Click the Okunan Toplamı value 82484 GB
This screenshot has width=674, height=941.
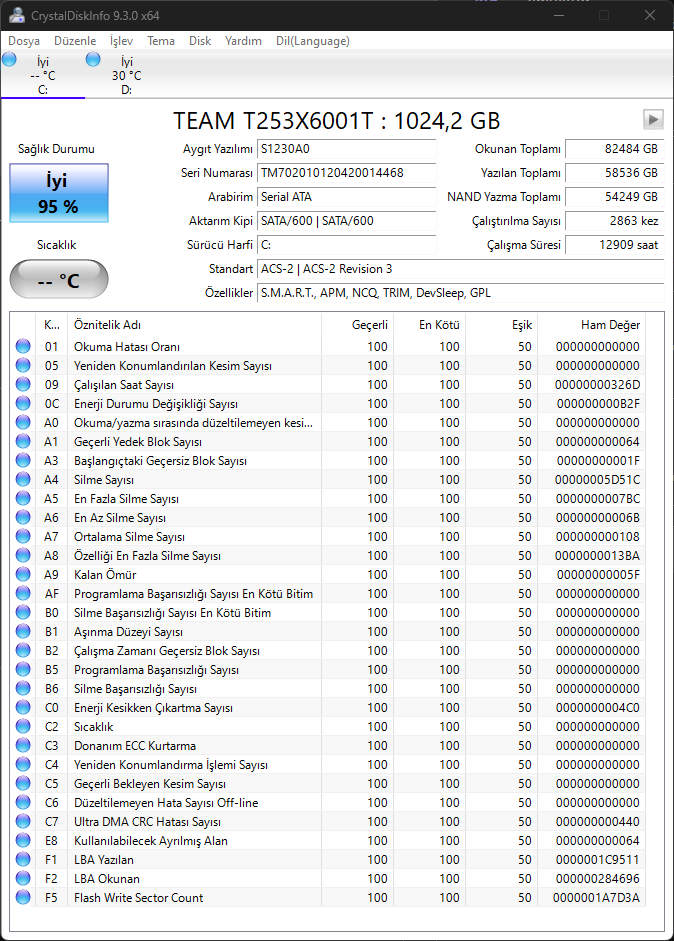[x=615, y=149]
